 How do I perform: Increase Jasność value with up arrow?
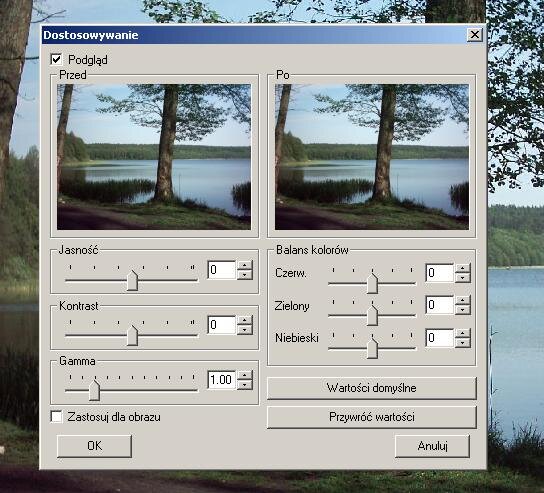point(245,265)
